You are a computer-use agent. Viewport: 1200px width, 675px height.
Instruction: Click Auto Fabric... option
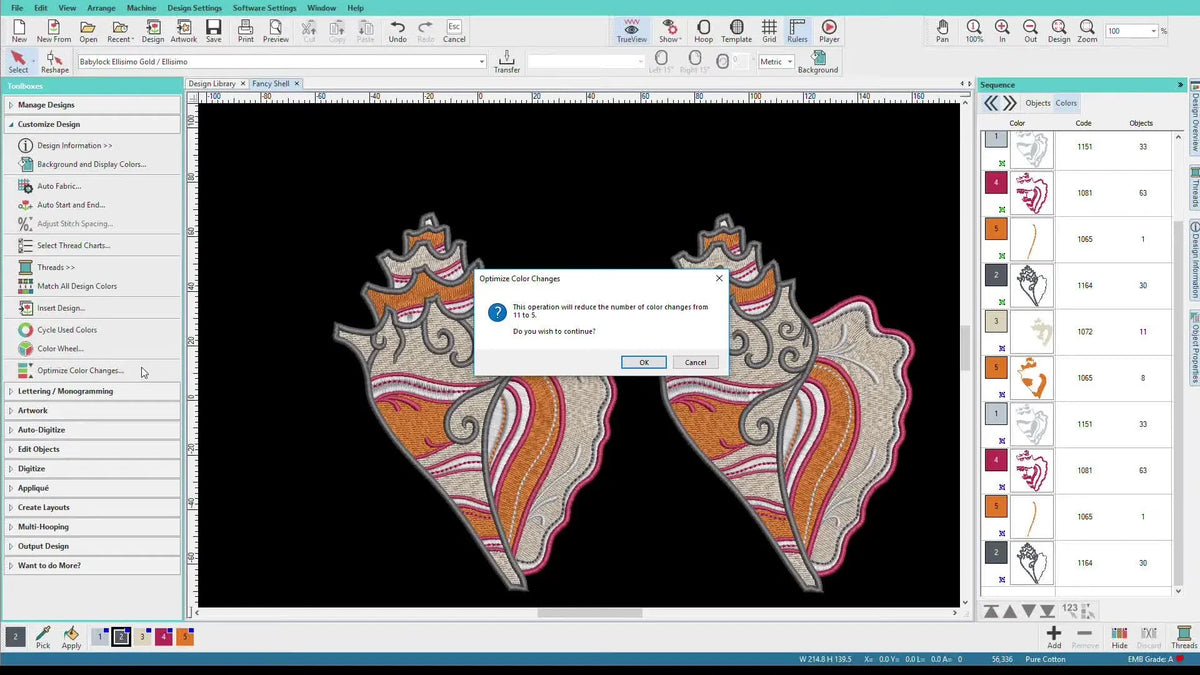coord(59,186)
